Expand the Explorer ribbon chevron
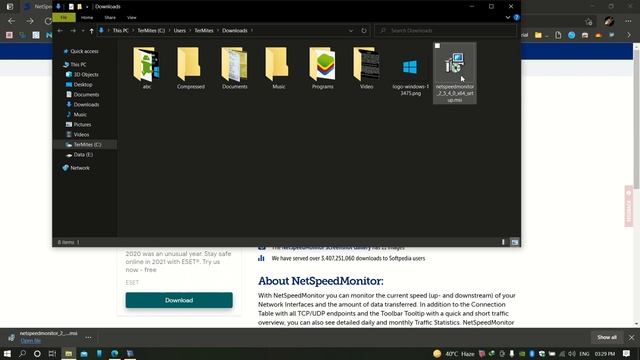The width and height of the screenshot is (640, 360). pos(508,18)
